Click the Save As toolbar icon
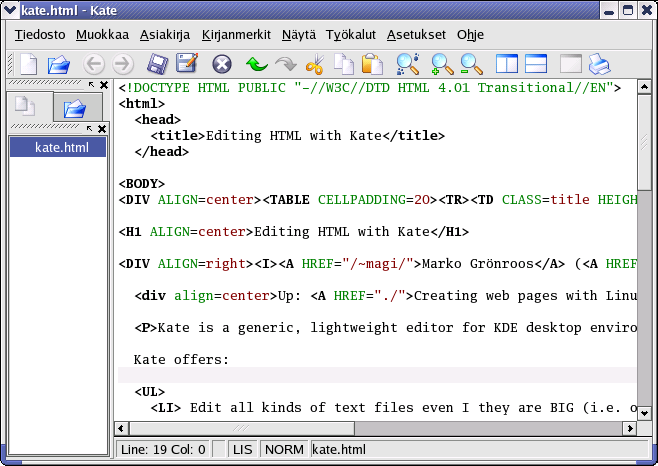658x466 pixels. 187,65
